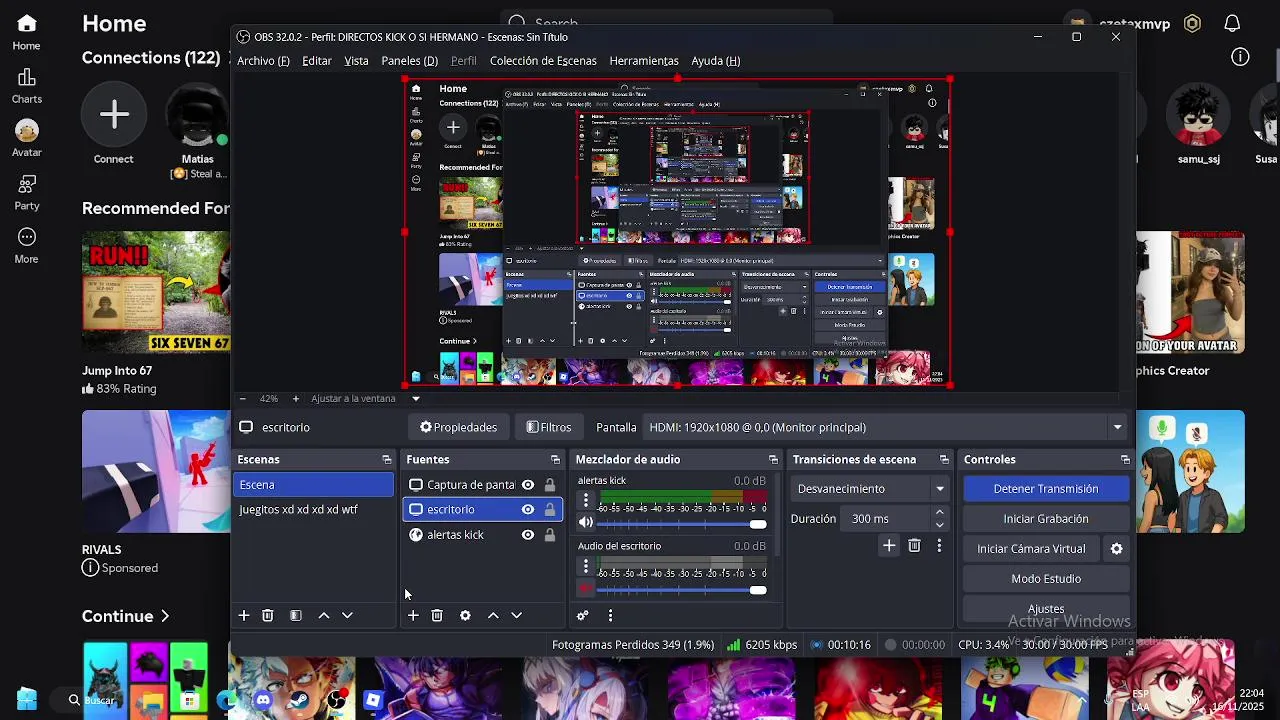The image size is (1280, 720).
Task: Add a new source in Fuentes panel
Action: [x=412, y=616]
